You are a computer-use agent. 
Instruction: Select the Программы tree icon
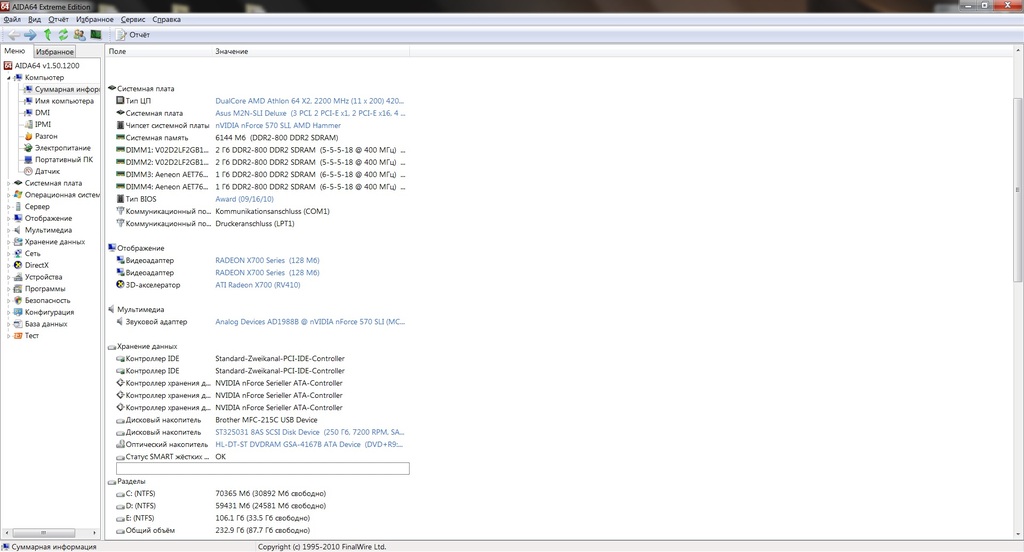click(x=18, y=289)
